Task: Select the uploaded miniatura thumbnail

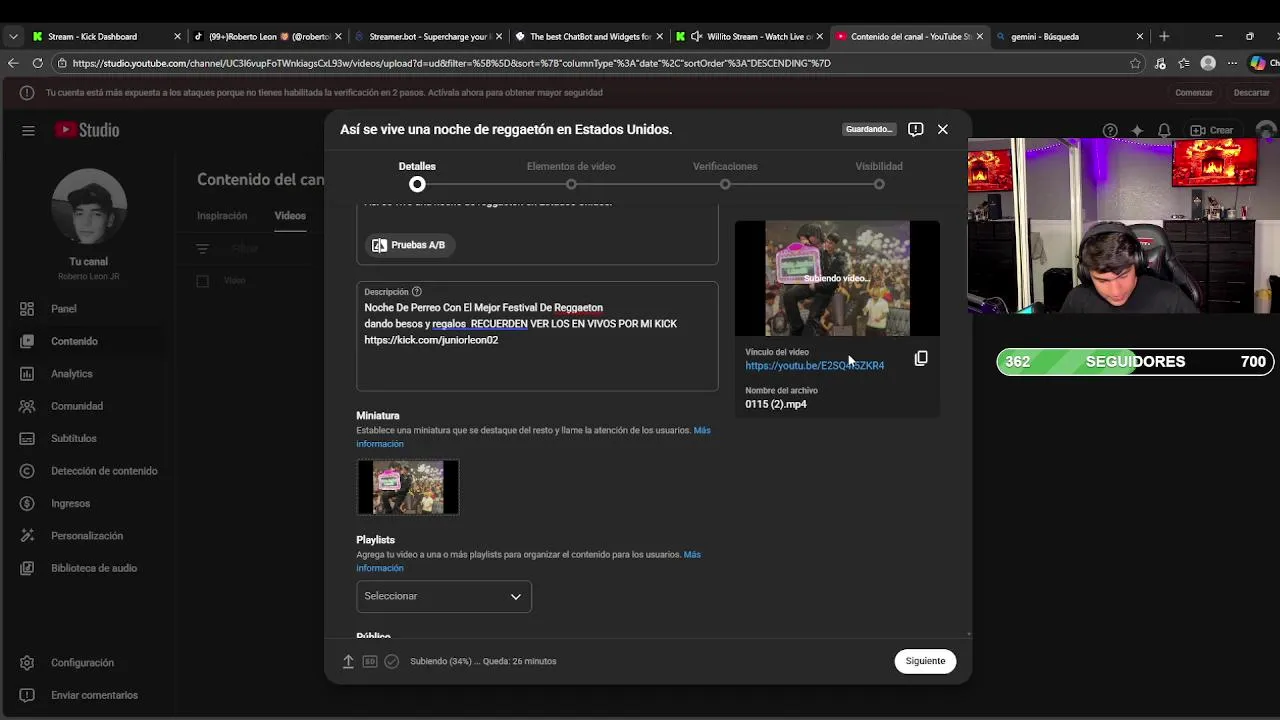Action: point(408,487)
